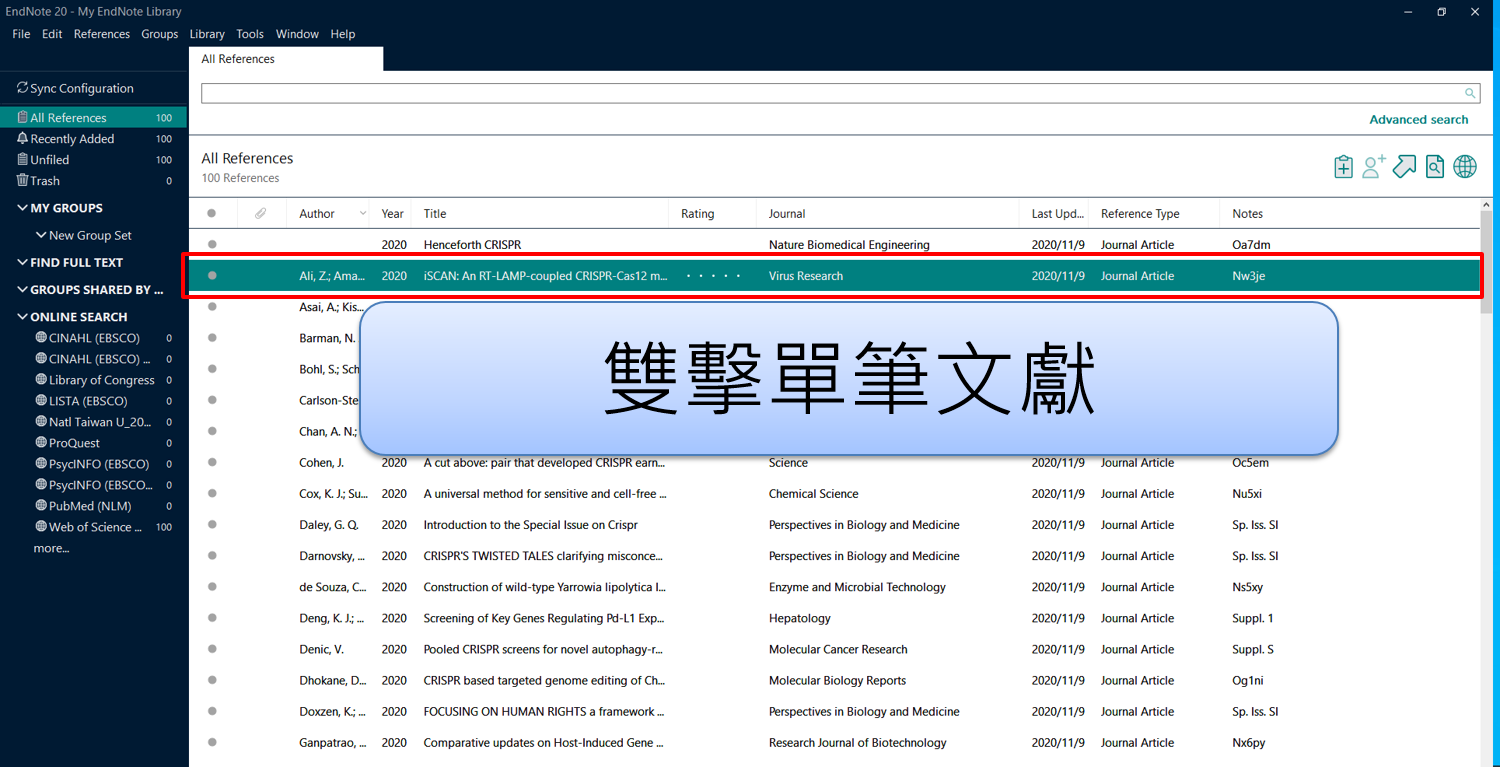Open the File menu
Viewport: 1500px width, 767px height.
(x=21, y=34)
